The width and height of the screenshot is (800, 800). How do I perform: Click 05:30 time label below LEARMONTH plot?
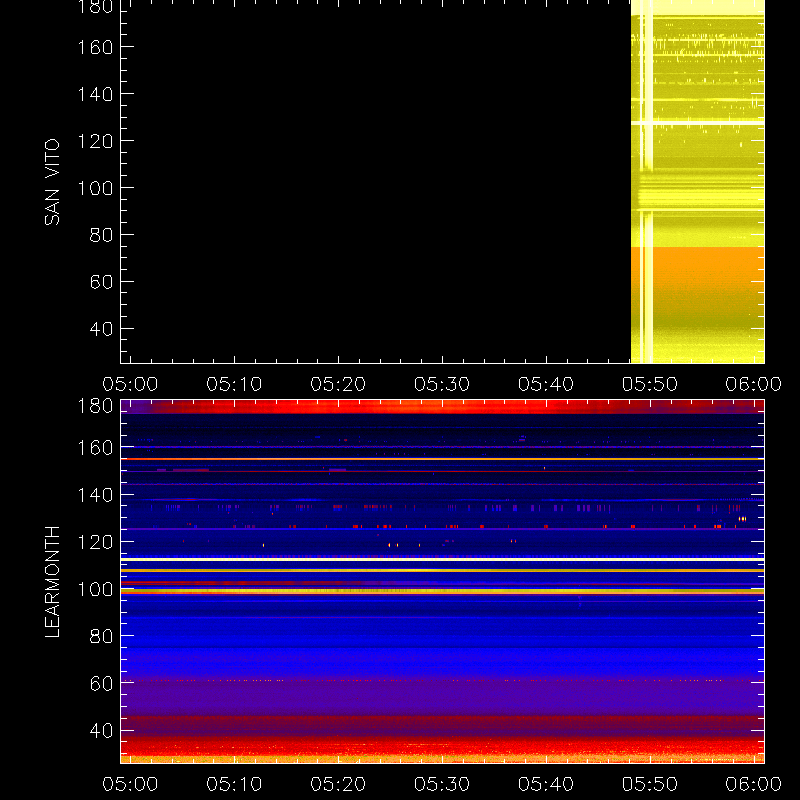click(442, 784)
